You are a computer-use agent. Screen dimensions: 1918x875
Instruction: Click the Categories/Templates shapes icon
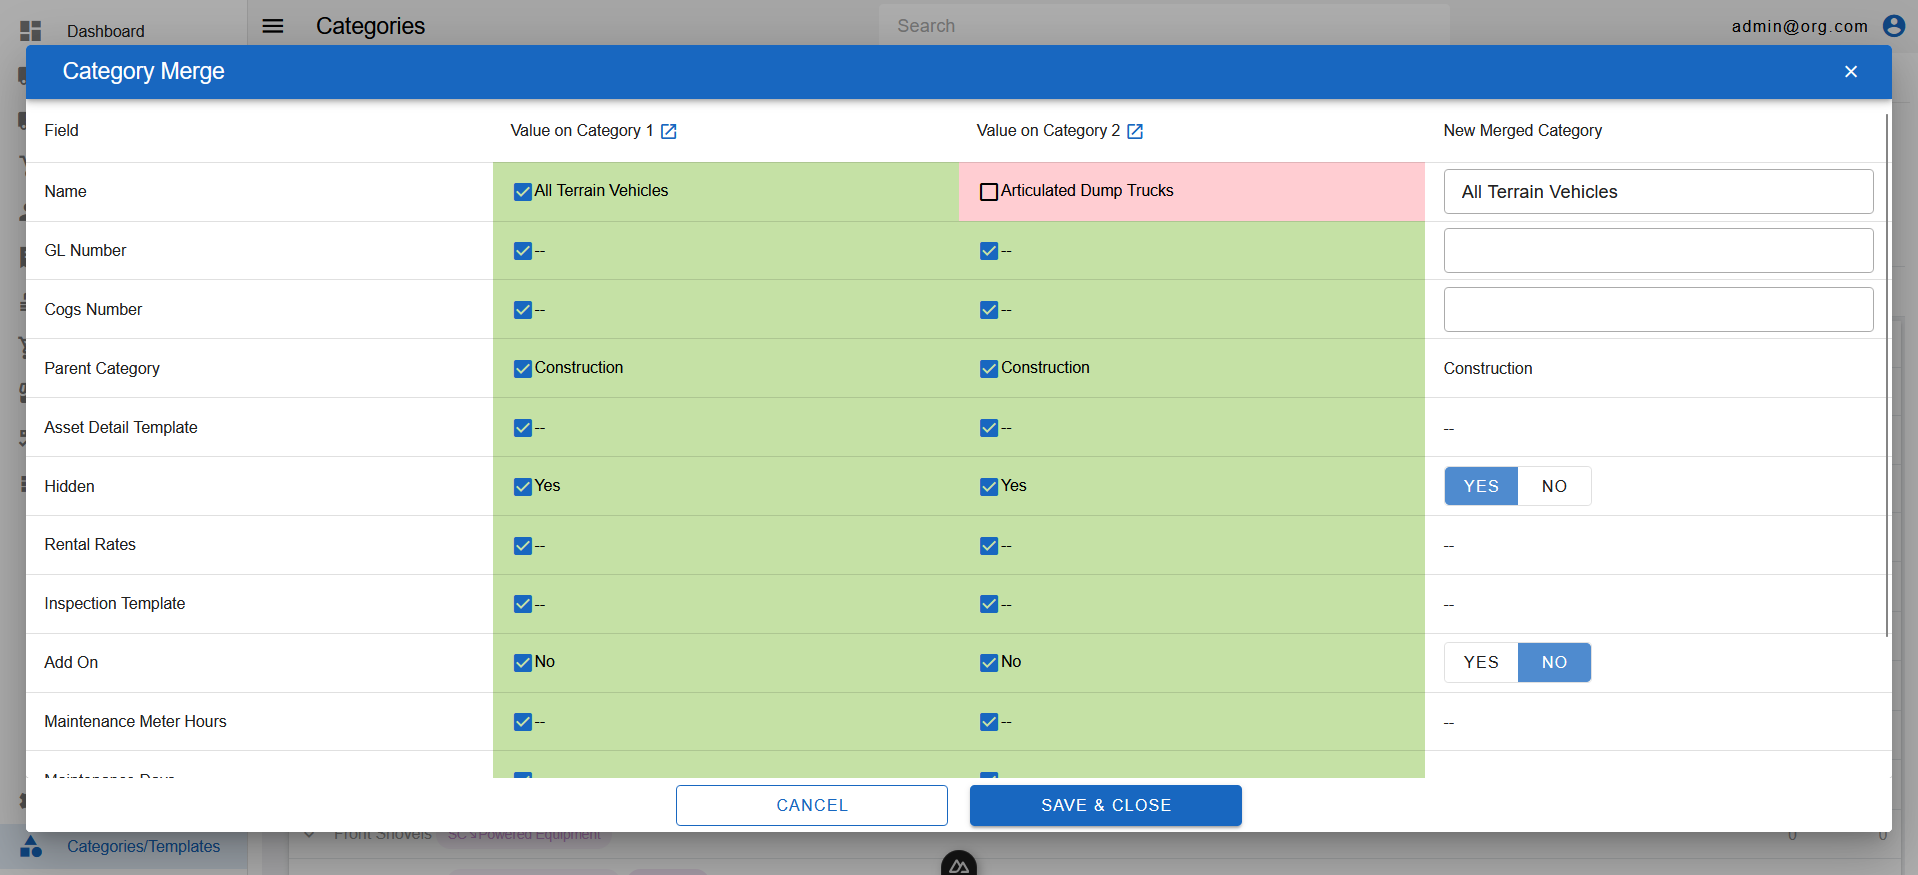[31, 847]
